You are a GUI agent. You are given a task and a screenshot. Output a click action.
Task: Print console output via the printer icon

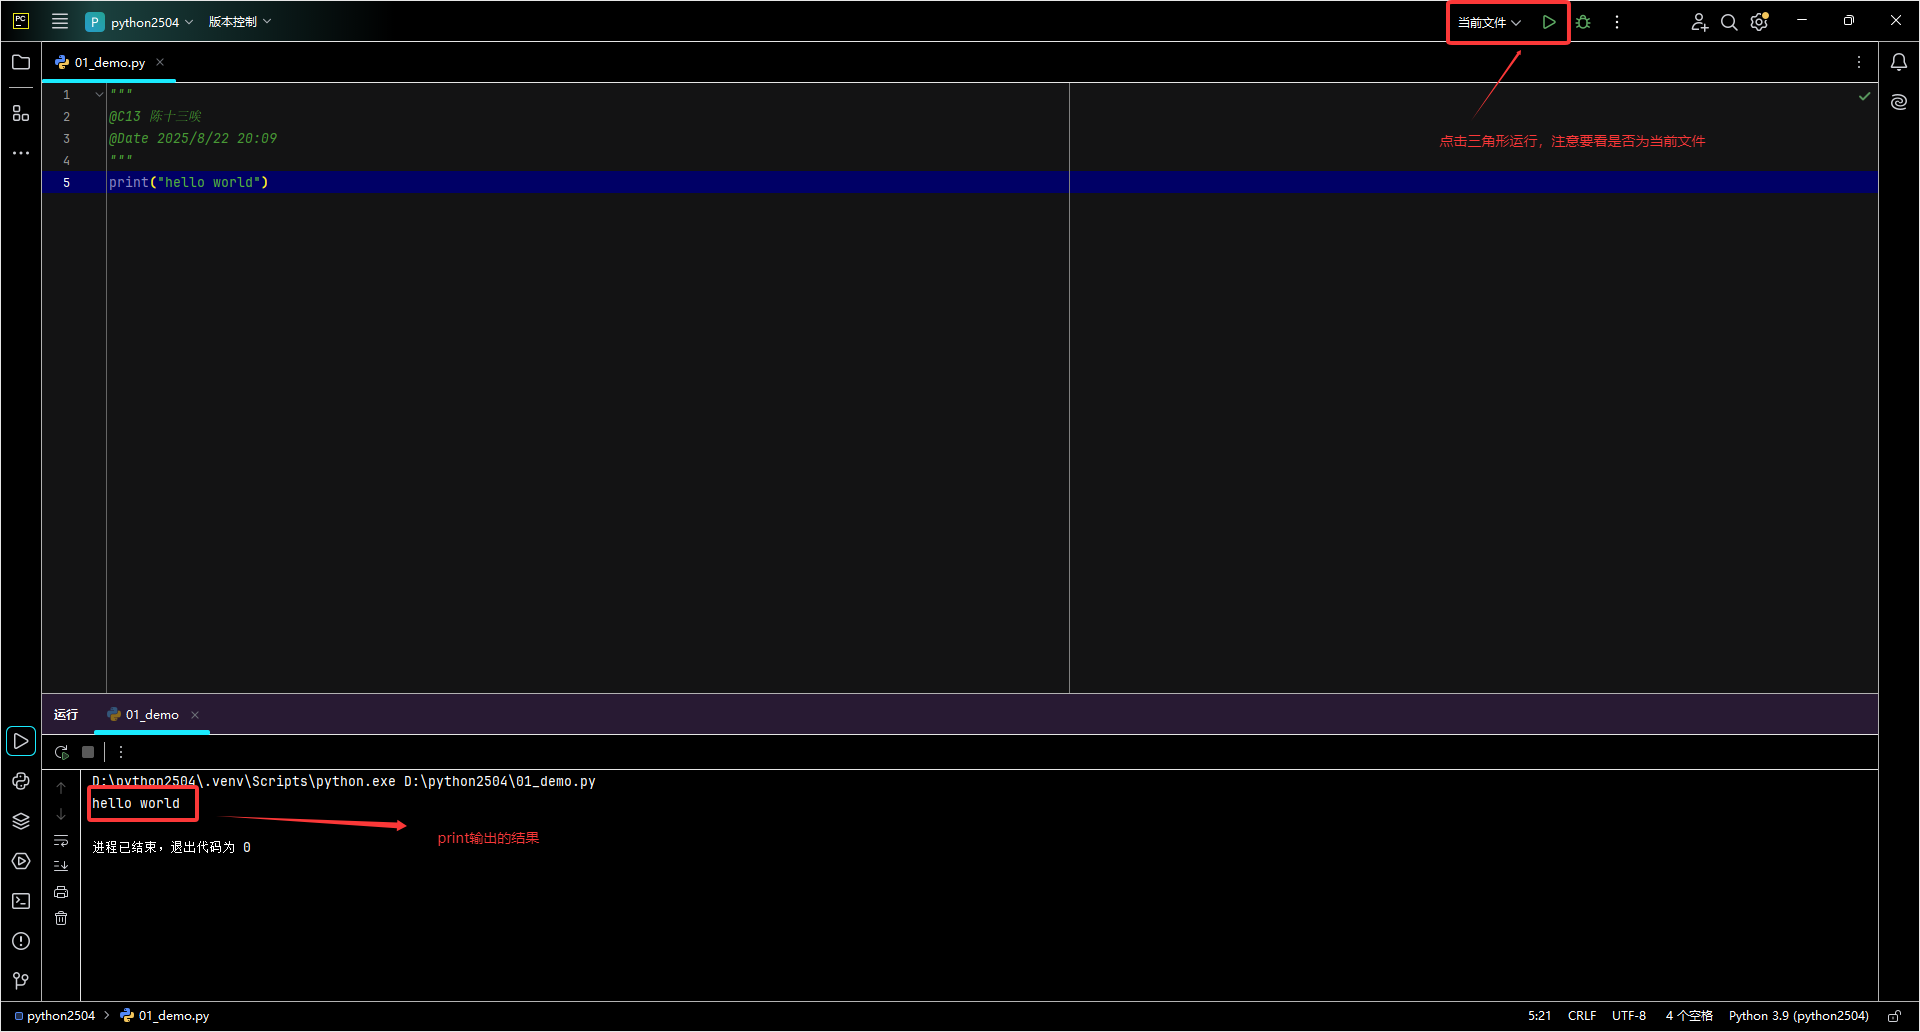tap(61, 891)
